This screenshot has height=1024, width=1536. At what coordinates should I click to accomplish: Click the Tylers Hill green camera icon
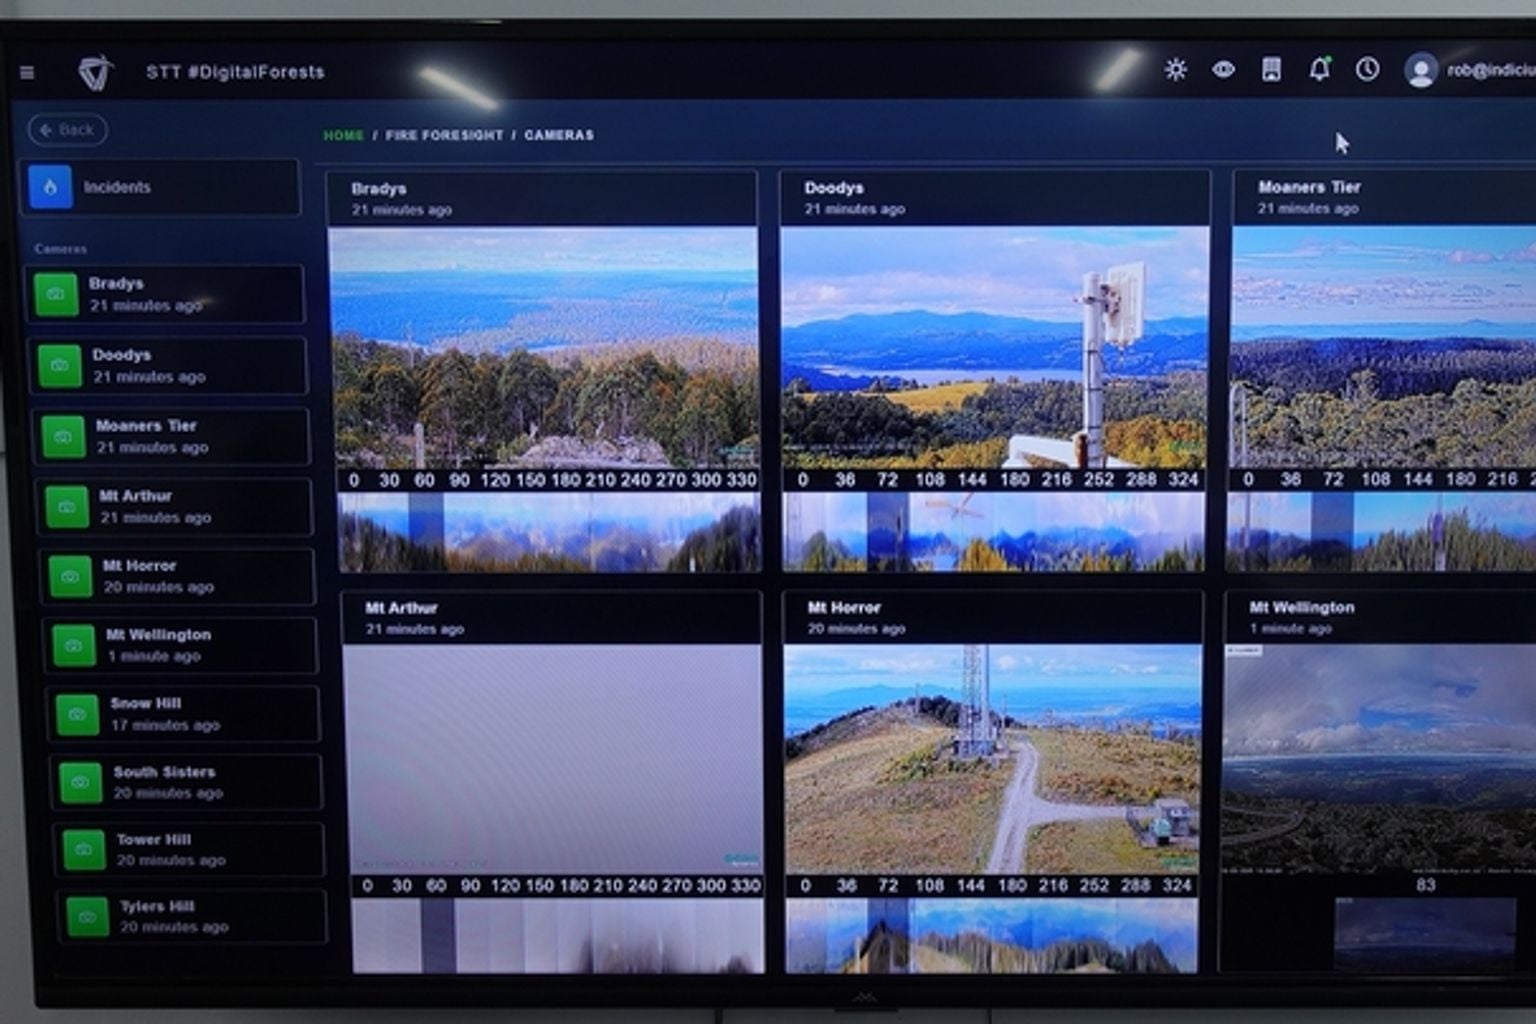click(87, 917)
